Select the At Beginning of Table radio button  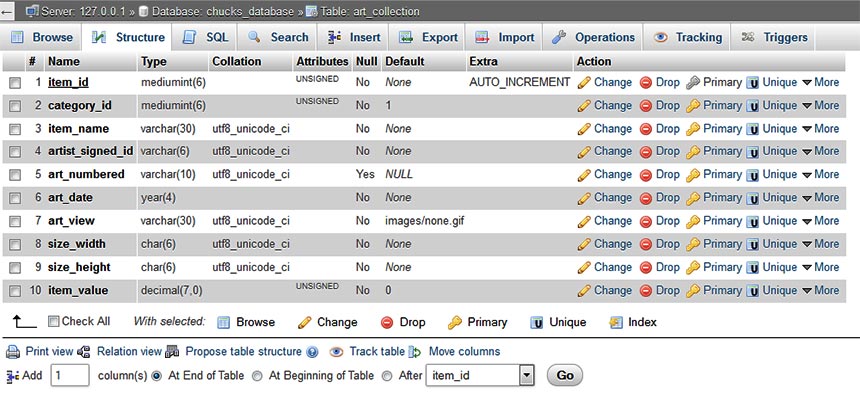coord(257,376)
